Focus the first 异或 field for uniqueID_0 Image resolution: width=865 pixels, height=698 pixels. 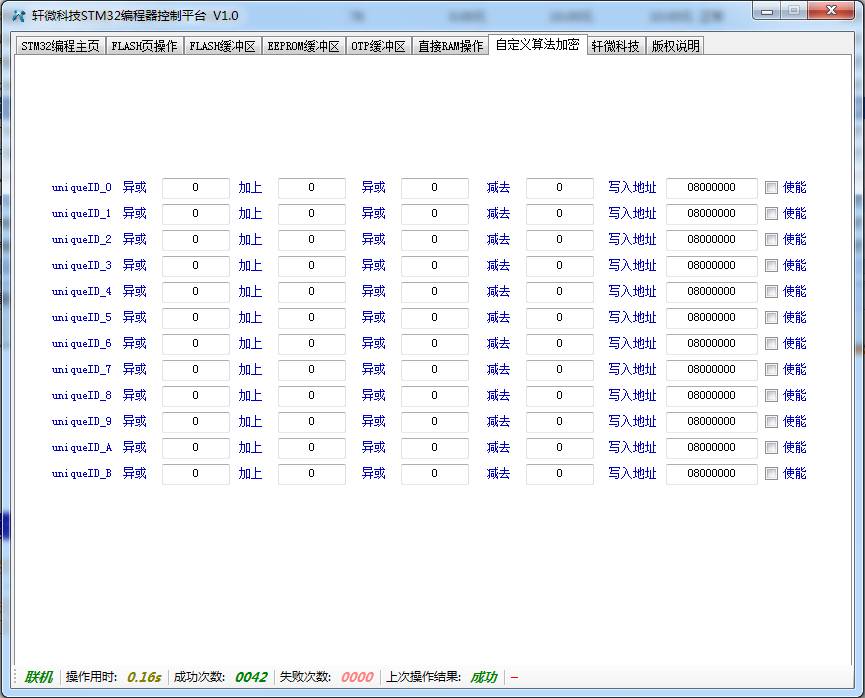point(195,188)
